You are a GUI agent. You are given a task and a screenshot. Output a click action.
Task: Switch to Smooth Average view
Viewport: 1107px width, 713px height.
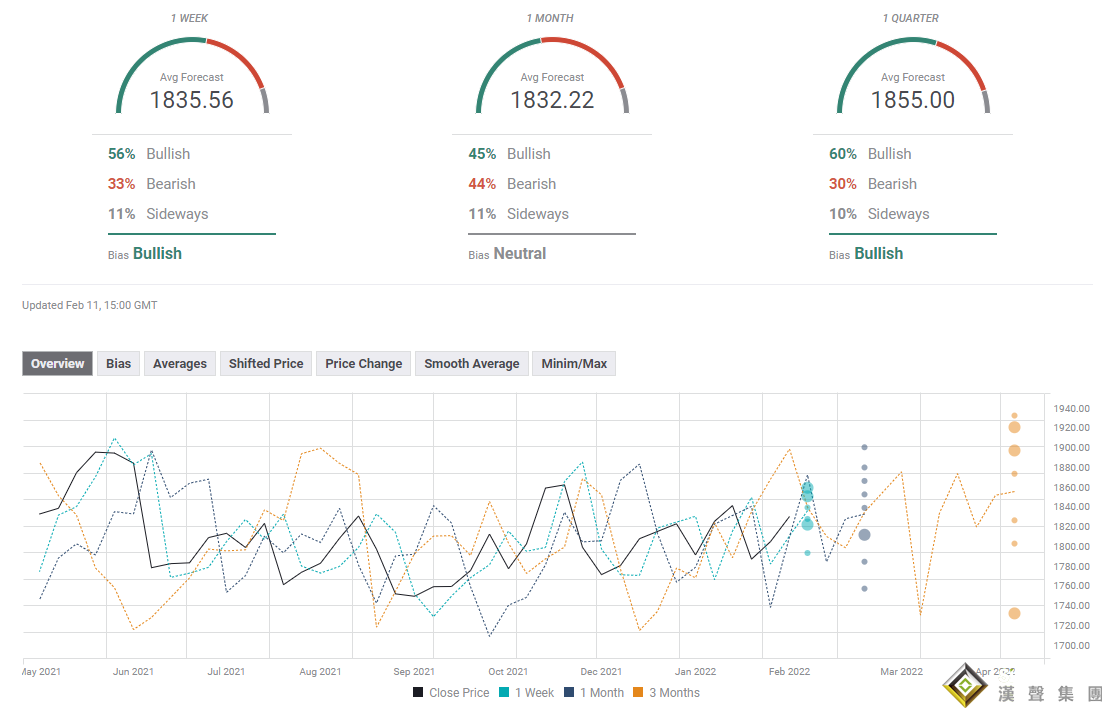point(472,364)
